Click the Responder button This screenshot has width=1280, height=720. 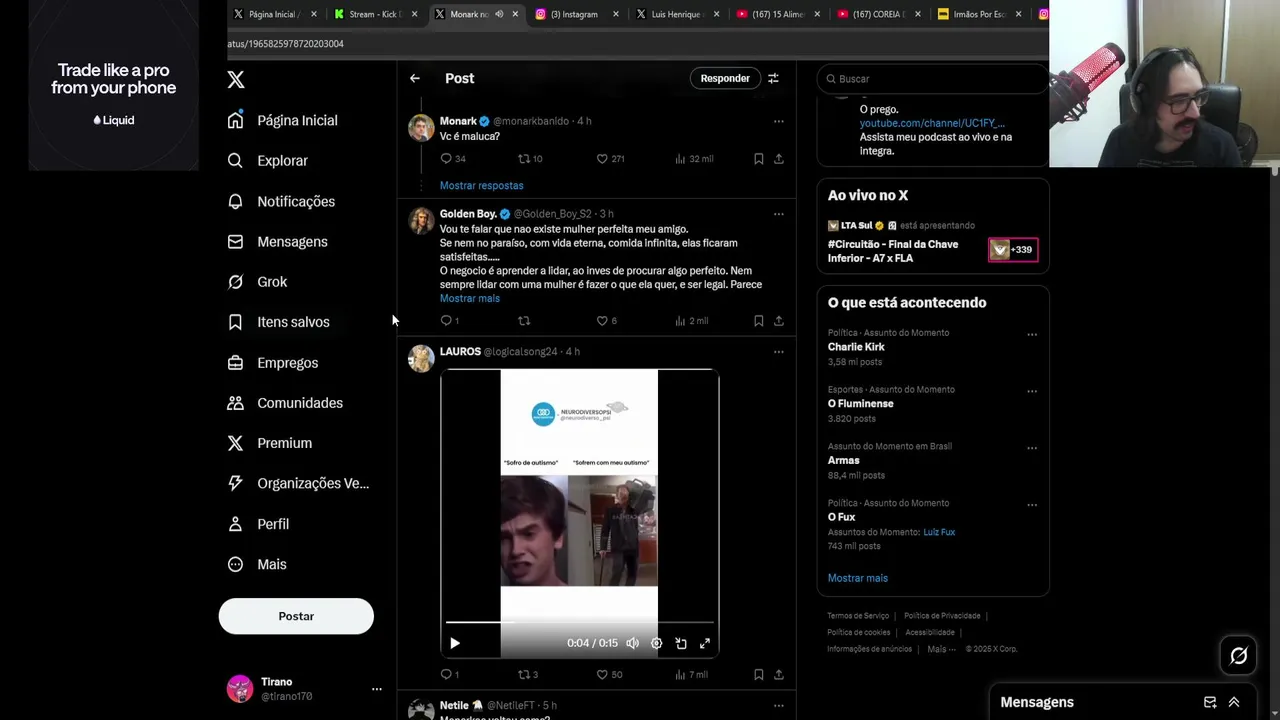725,78
